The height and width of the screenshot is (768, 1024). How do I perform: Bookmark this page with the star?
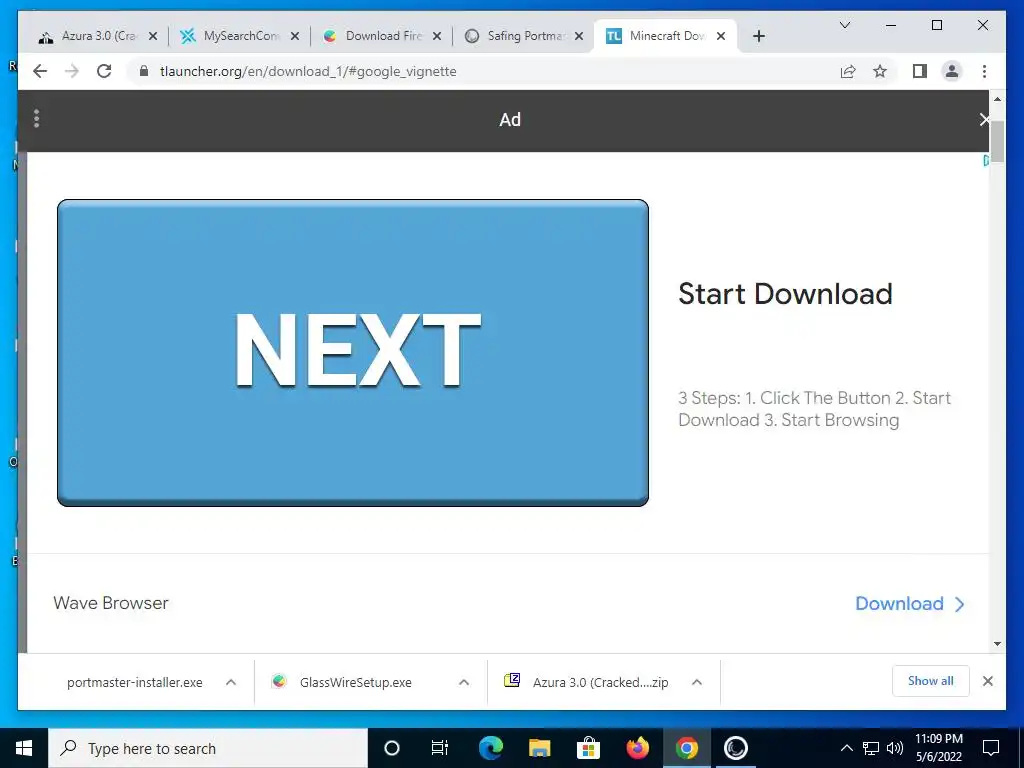click(880, 71)
